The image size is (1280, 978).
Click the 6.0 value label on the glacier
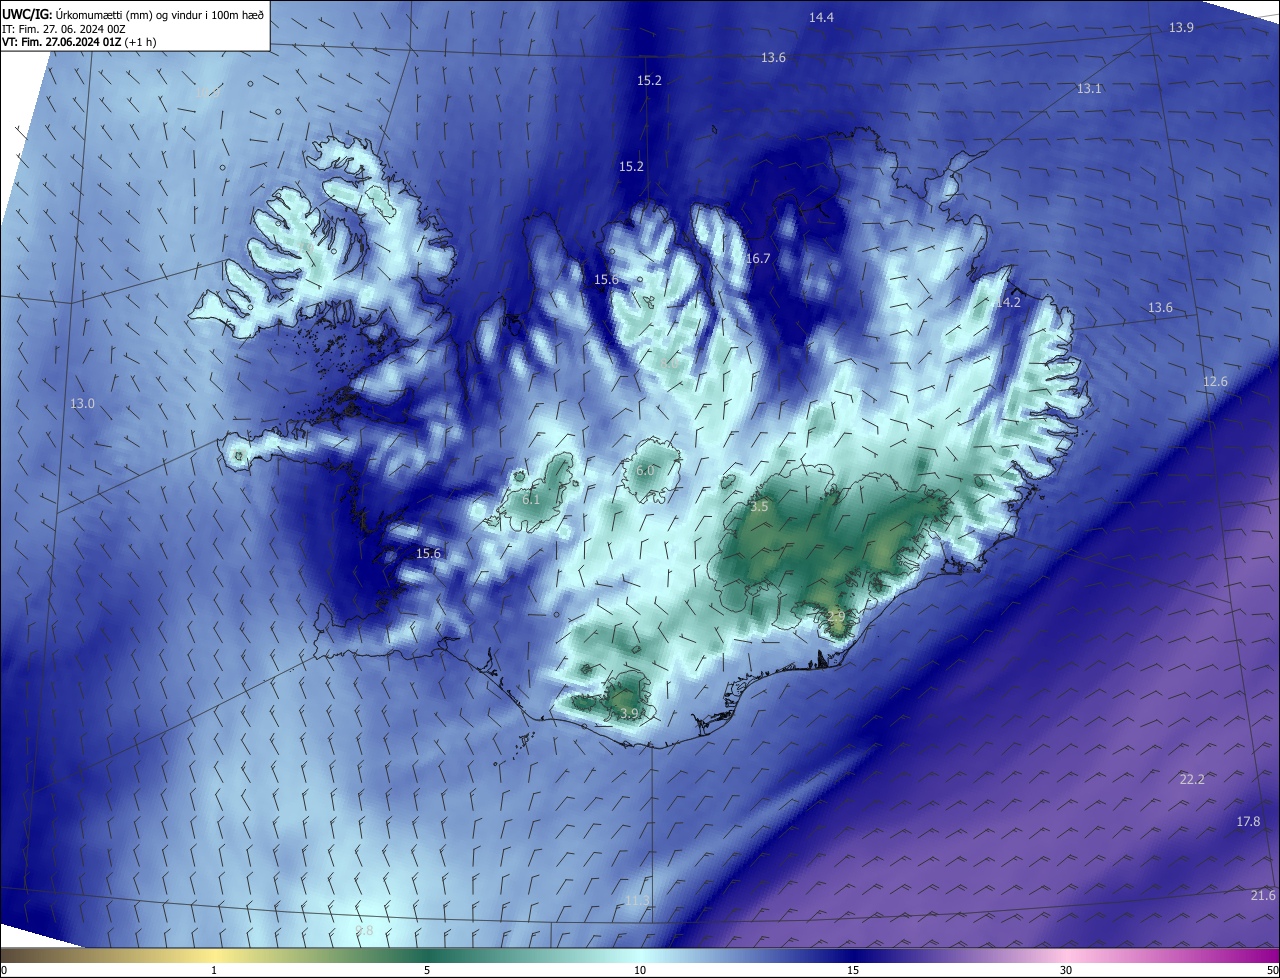(645, 471)
